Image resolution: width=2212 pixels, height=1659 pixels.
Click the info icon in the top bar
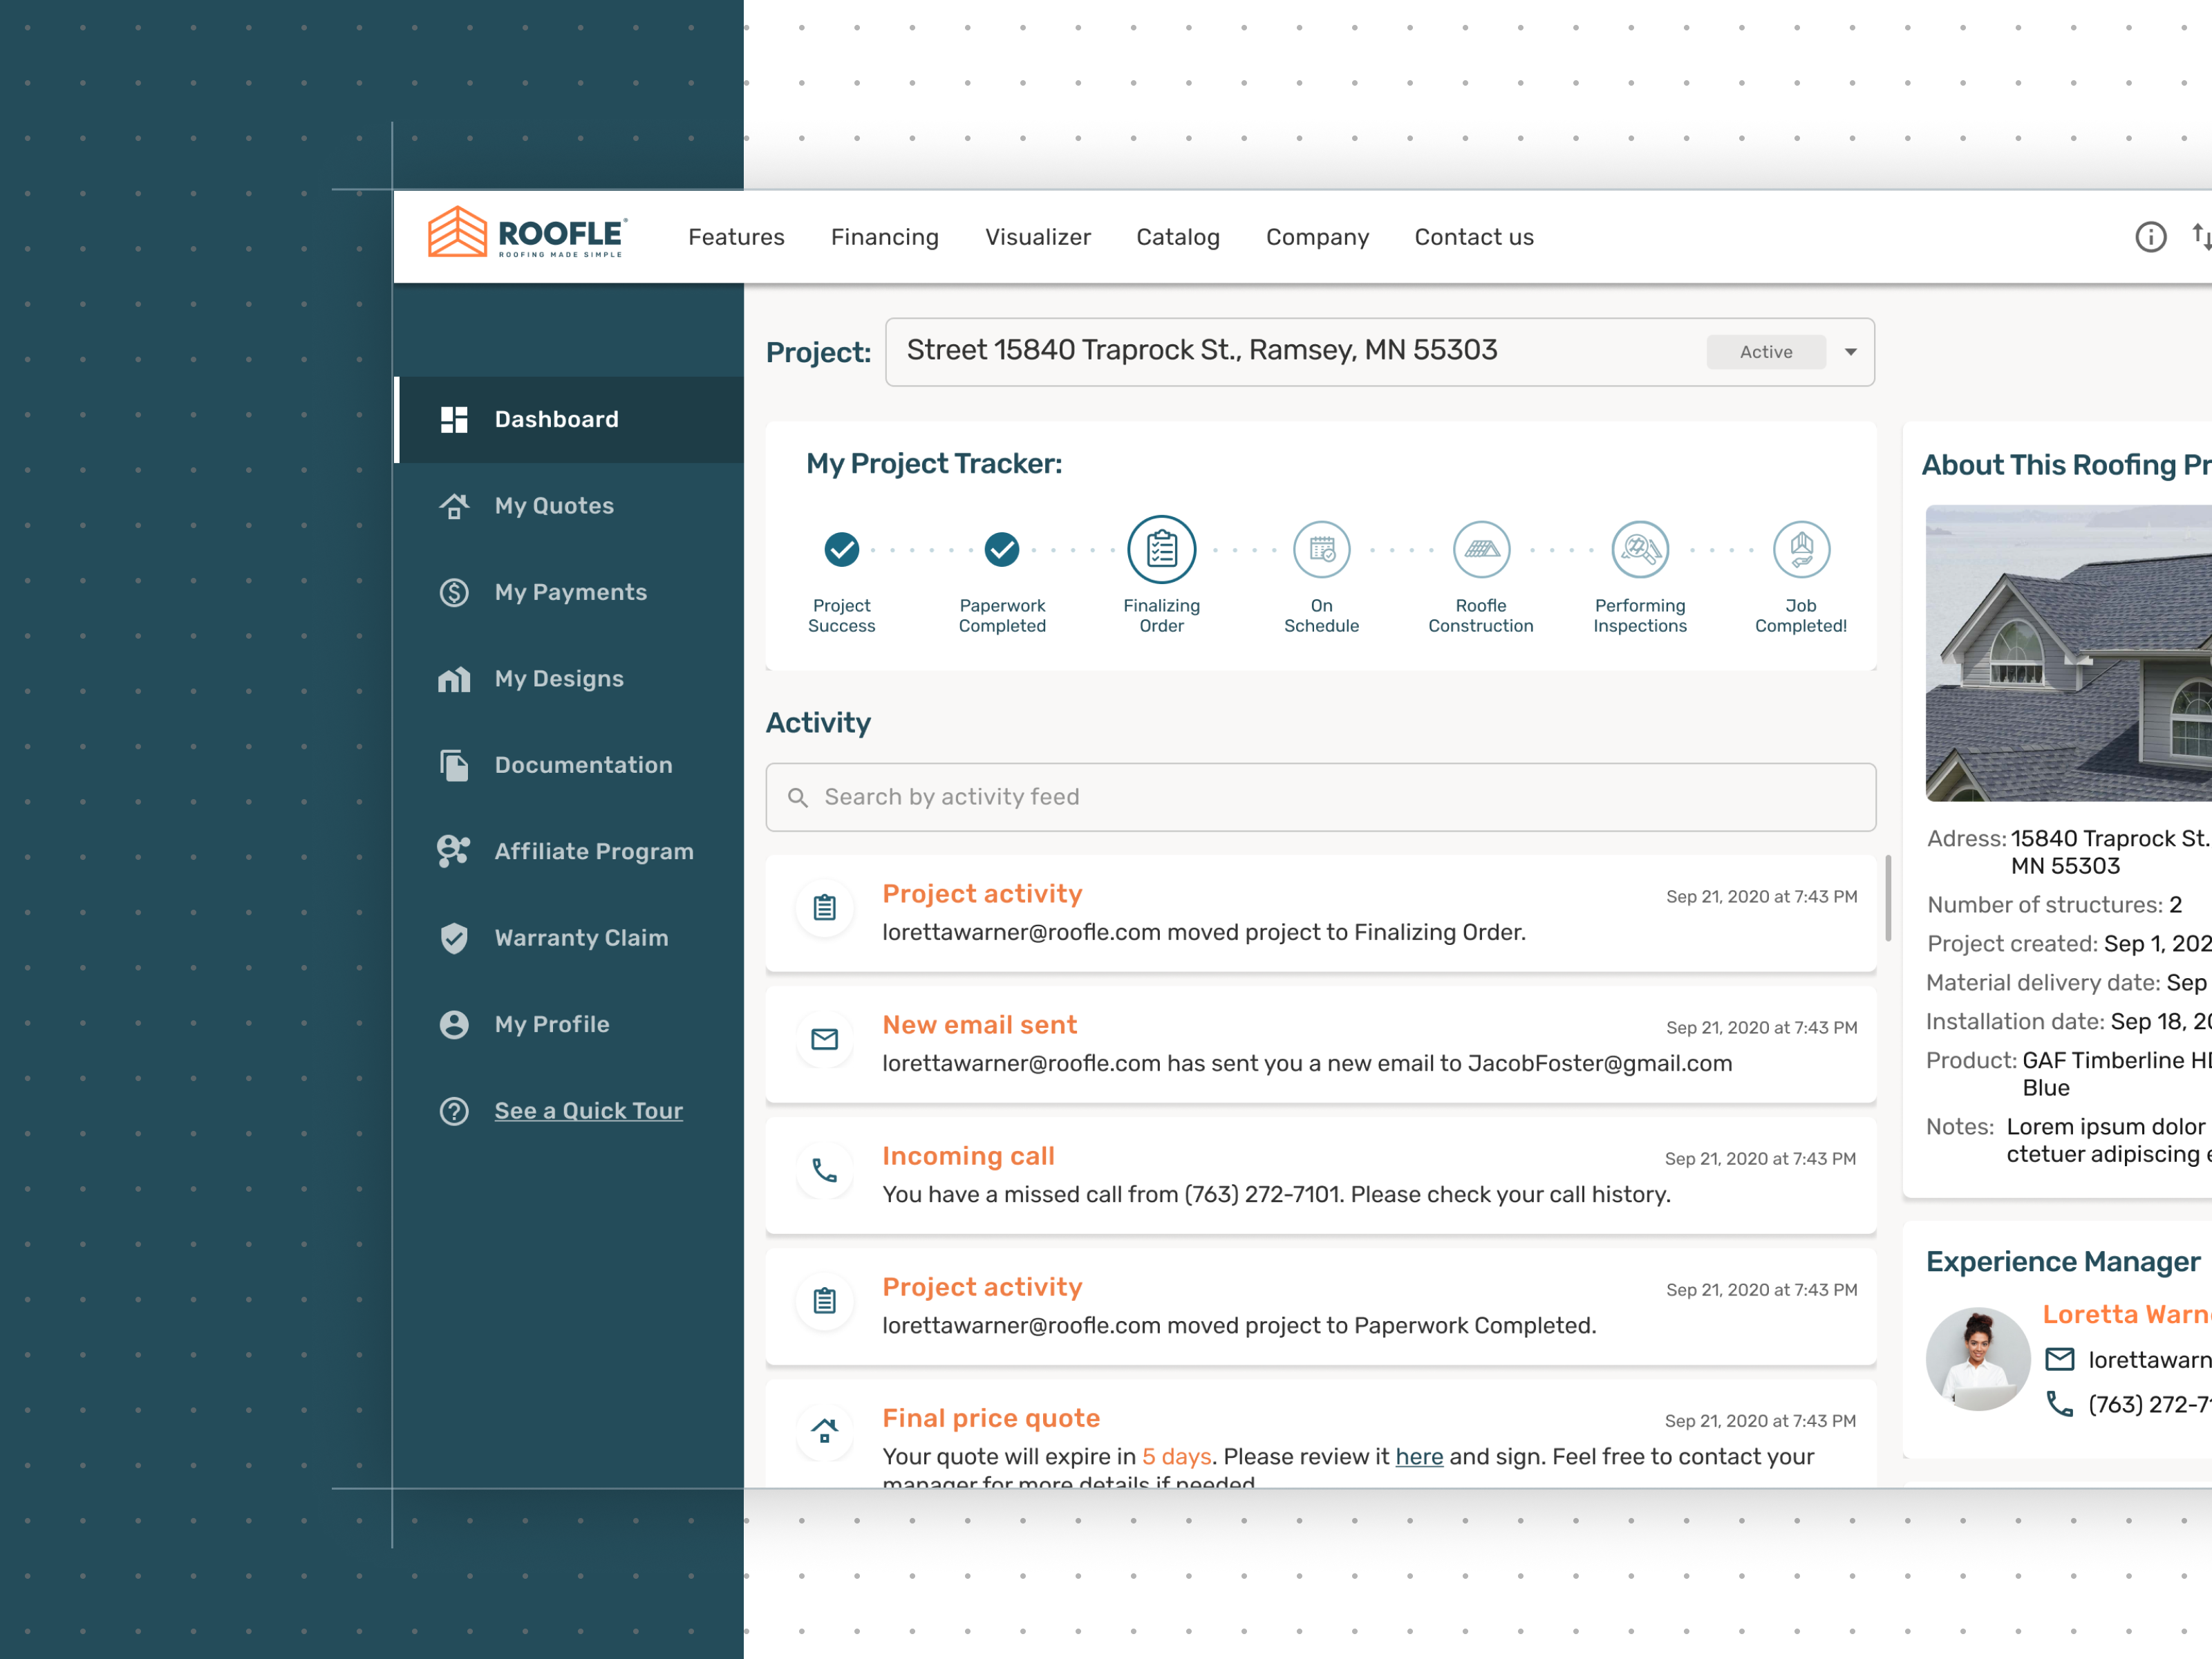point(2151,236)
